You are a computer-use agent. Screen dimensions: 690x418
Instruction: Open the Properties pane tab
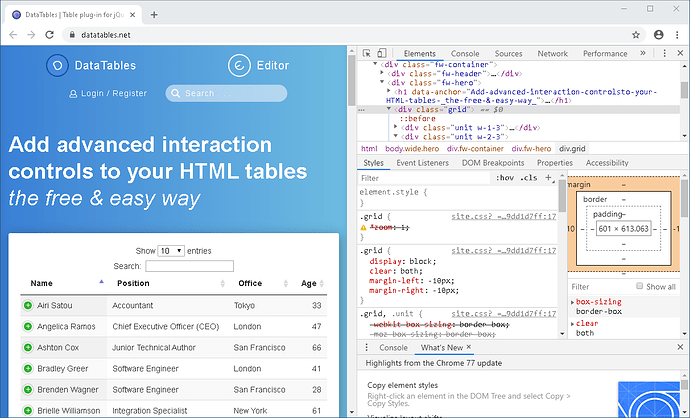point(554,163)
